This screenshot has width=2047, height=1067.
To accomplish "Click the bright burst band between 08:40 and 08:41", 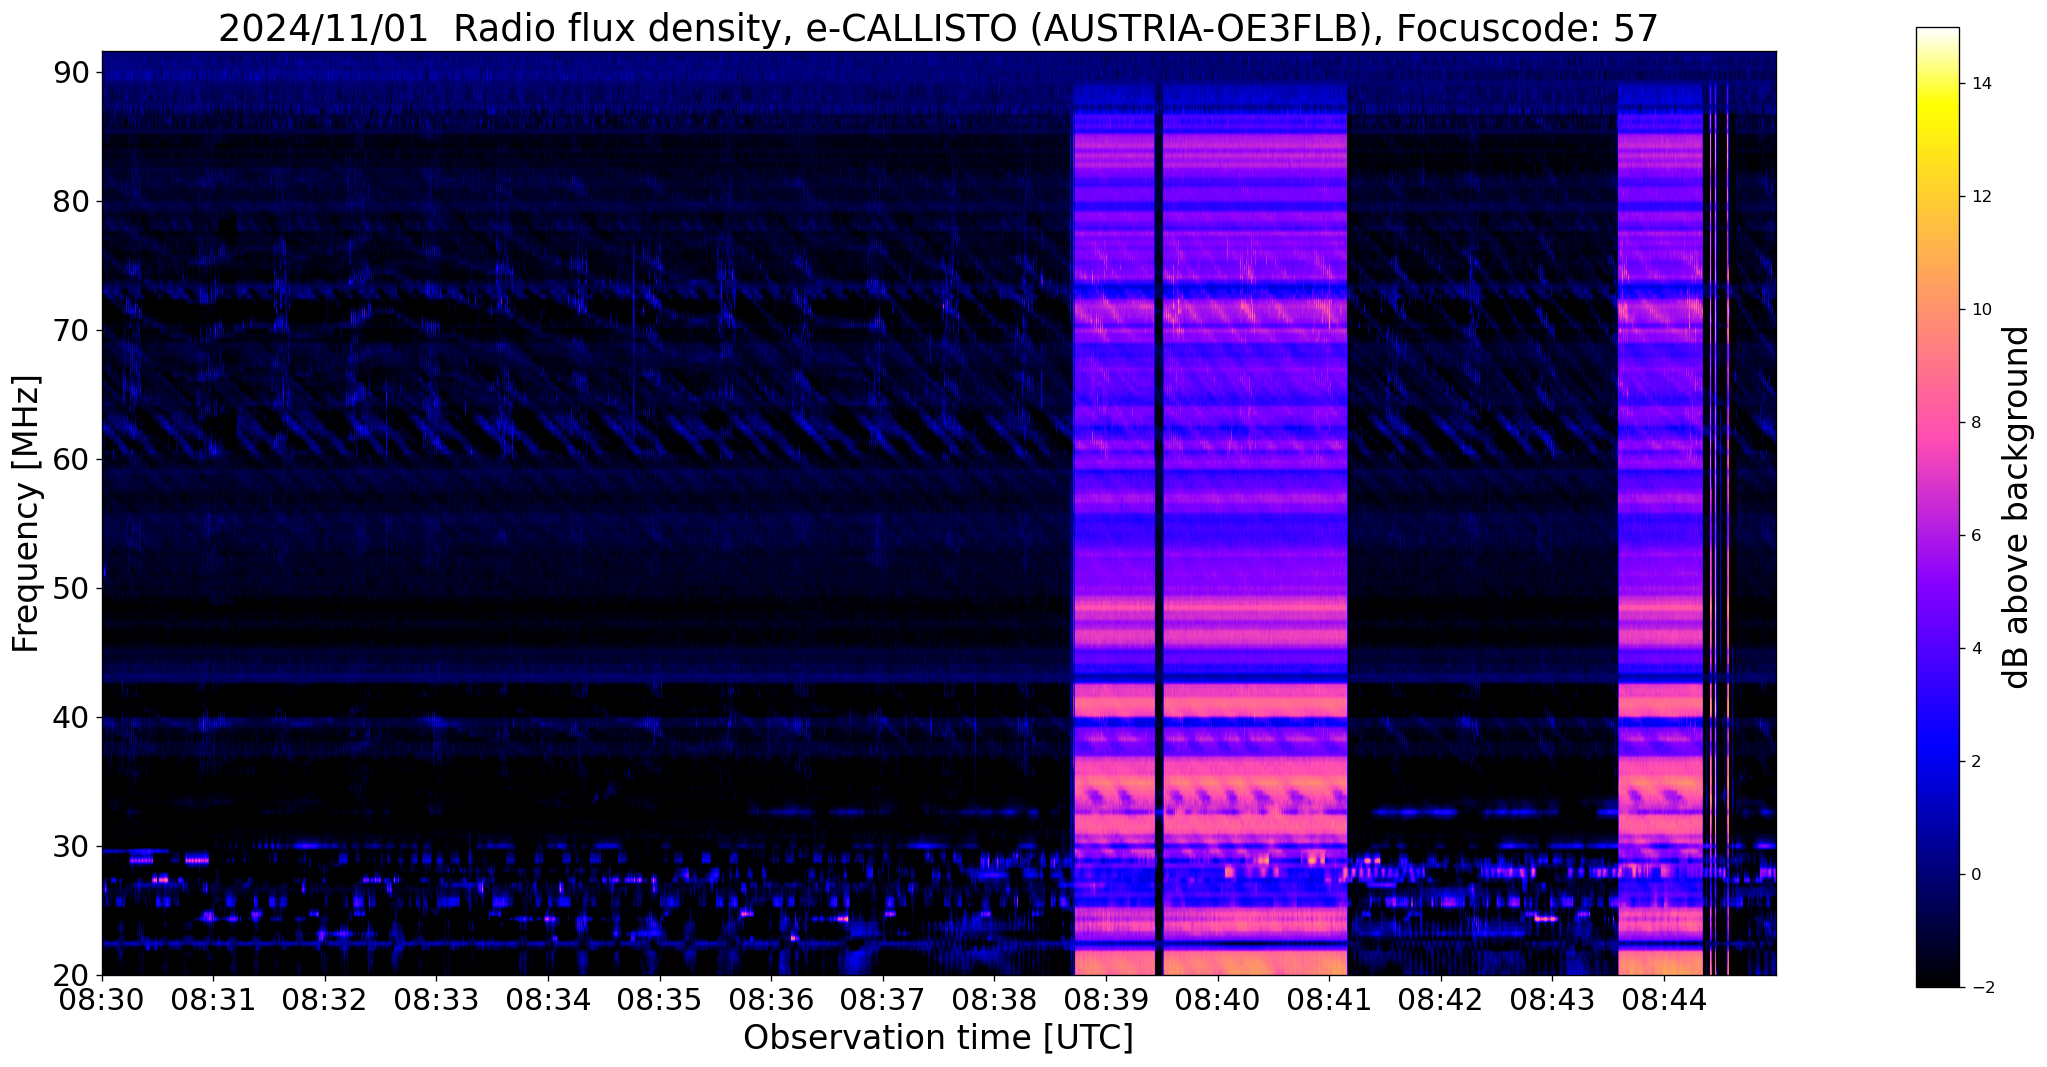I will point(1255,530).
